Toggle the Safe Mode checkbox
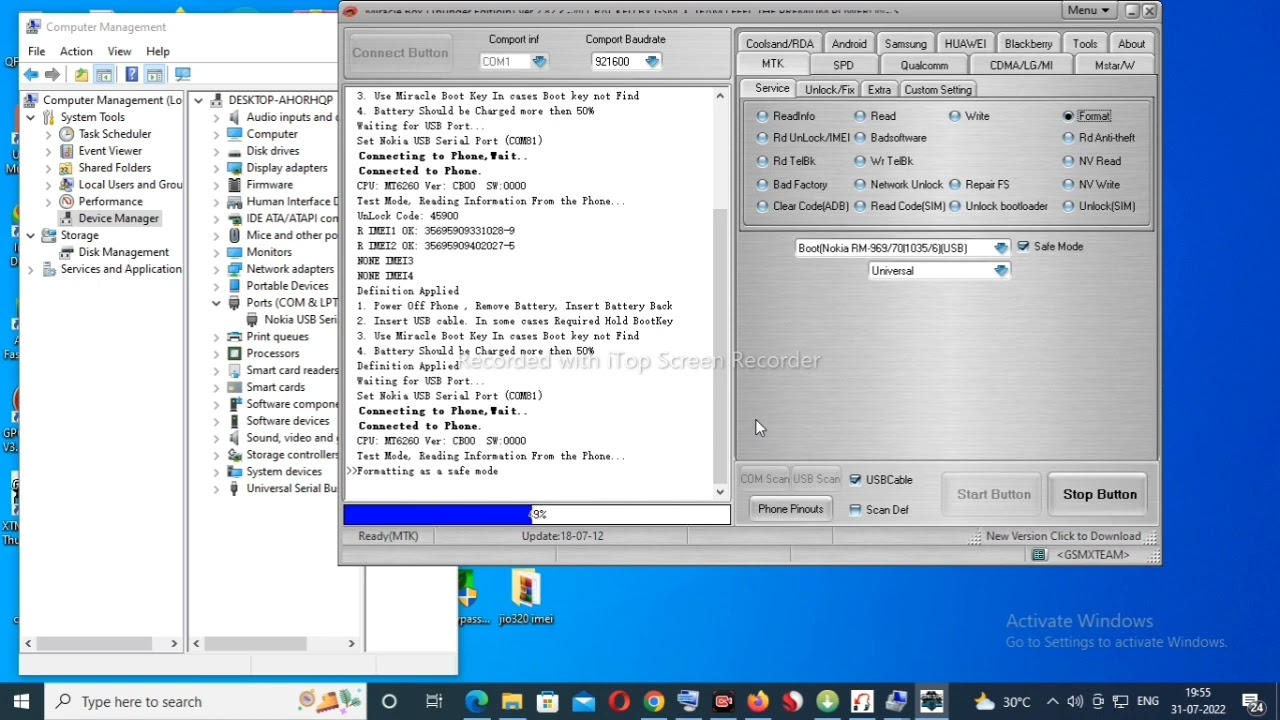 1023,246
